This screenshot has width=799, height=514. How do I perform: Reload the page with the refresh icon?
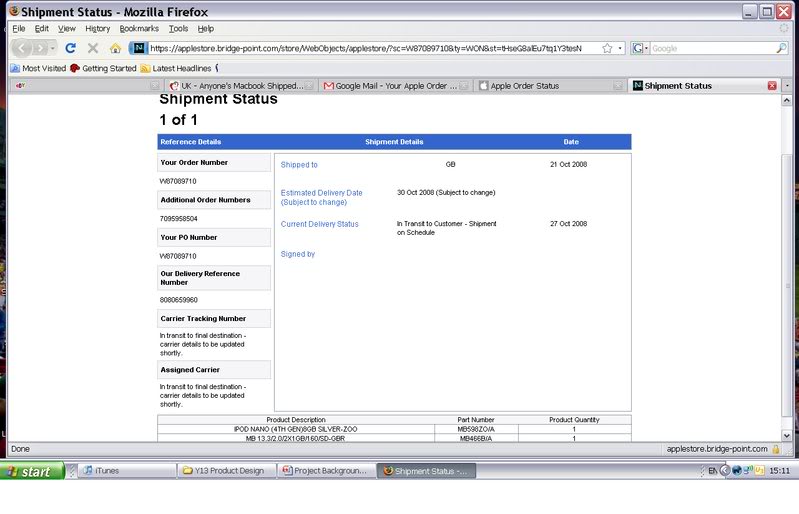(x=70, y=48)
